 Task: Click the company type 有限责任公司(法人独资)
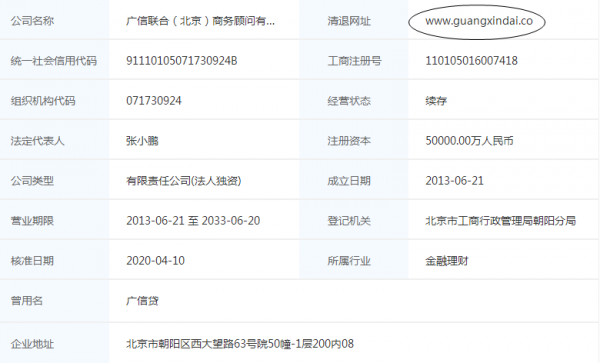click(x=184, y=181)
